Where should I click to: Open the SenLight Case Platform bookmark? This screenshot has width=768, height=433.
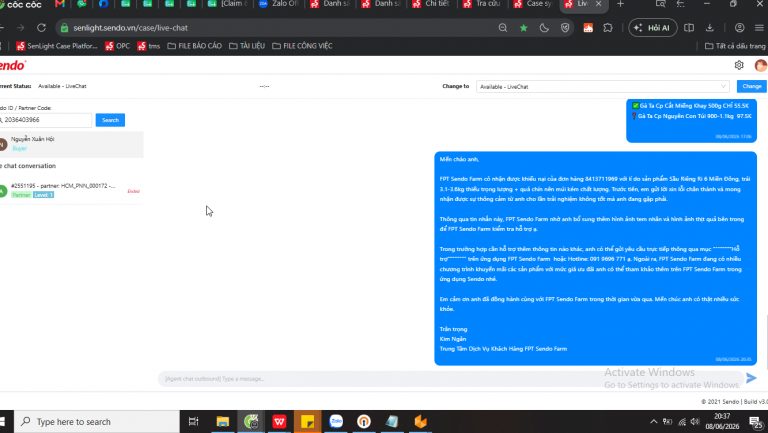pyautogui.click(x=57, y=46)
